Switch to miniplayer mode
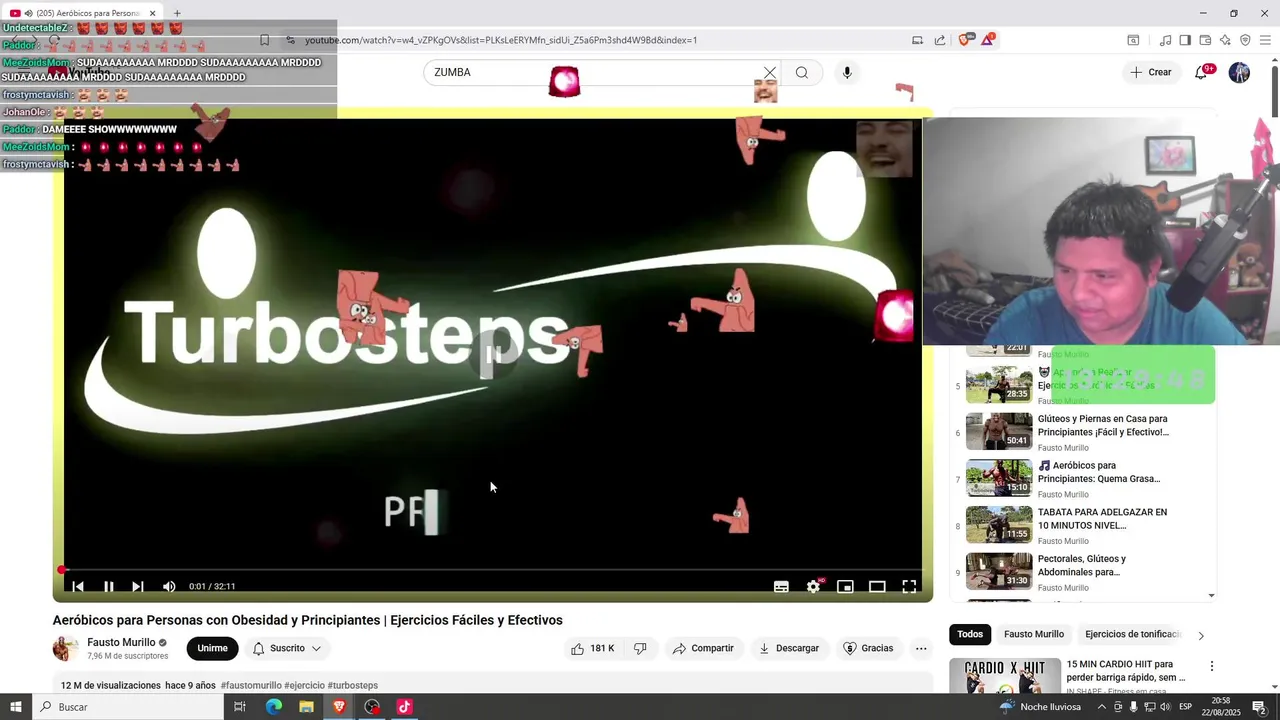Screen dimensions: 1280x720 (x=845, y=587)
